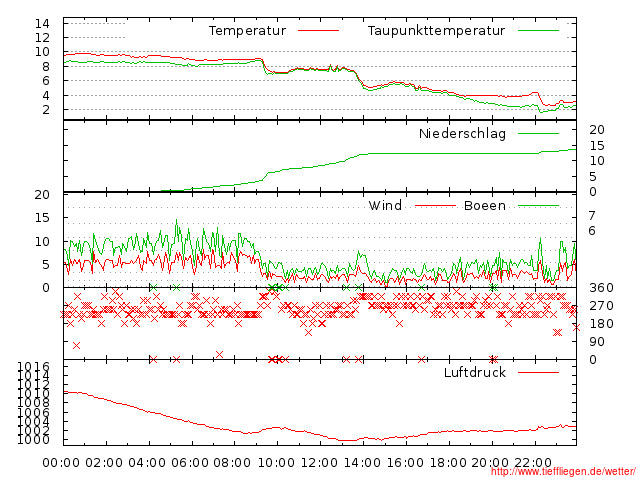
Task: Select the 00:00 time axis label
Action: pyautogui.click(x=61, y=463)
